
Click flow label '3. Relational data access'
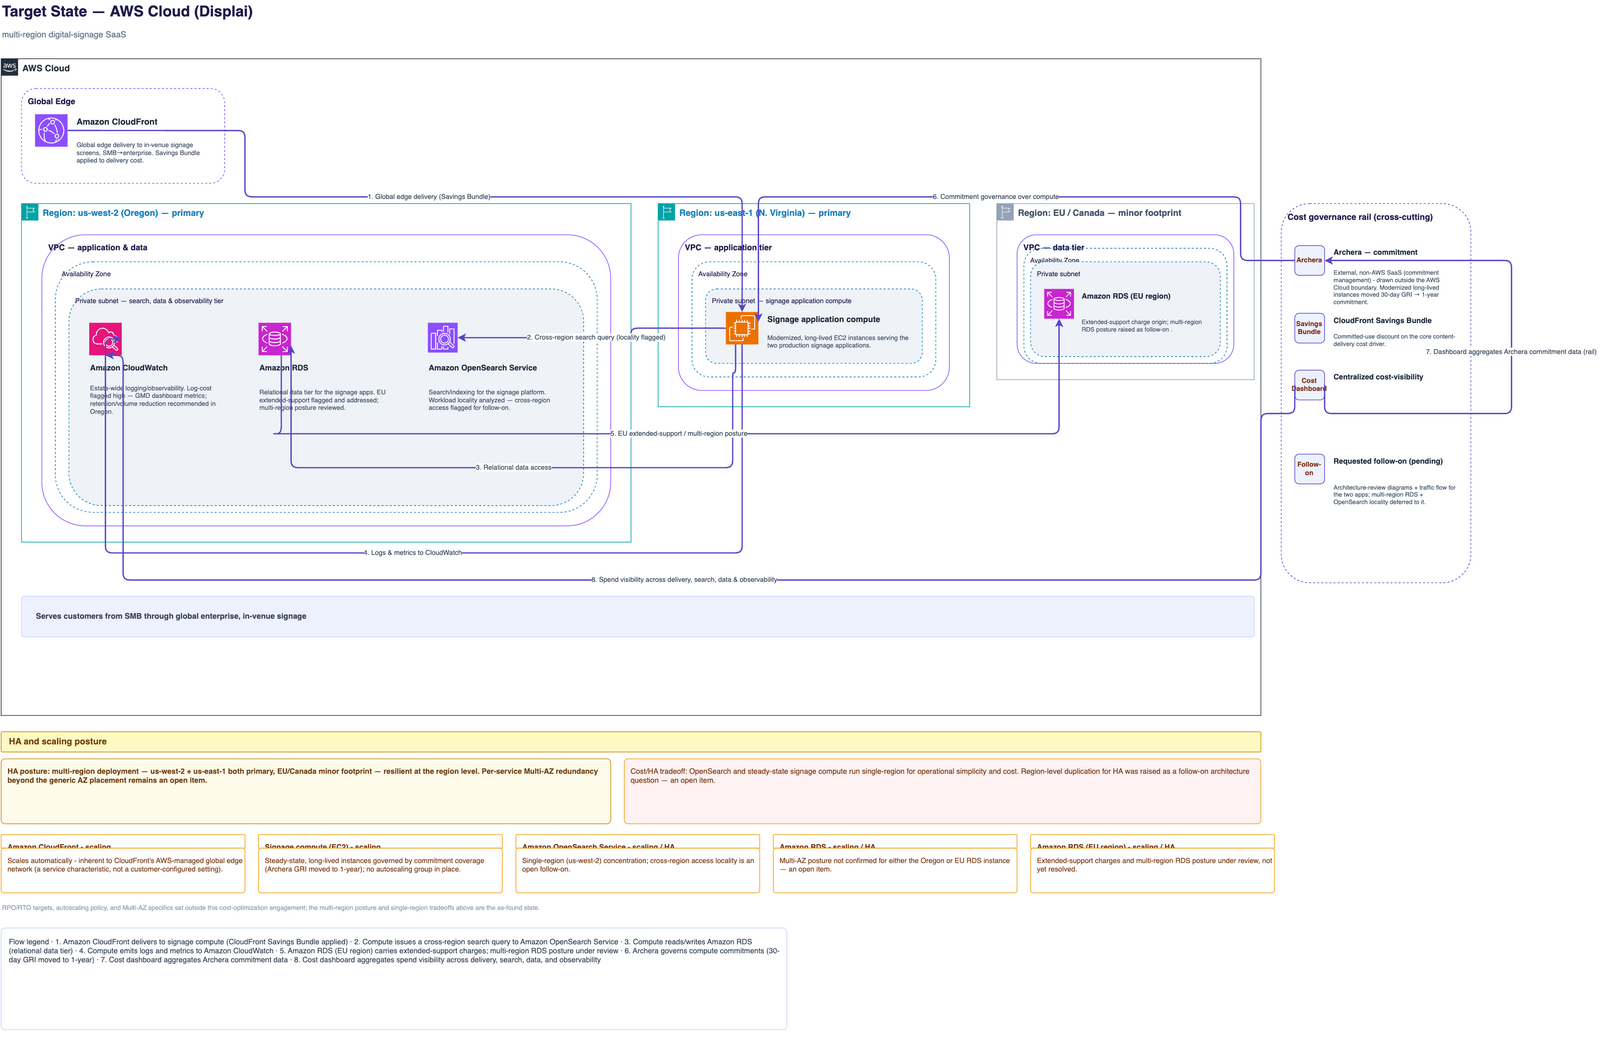coord(513,467)
